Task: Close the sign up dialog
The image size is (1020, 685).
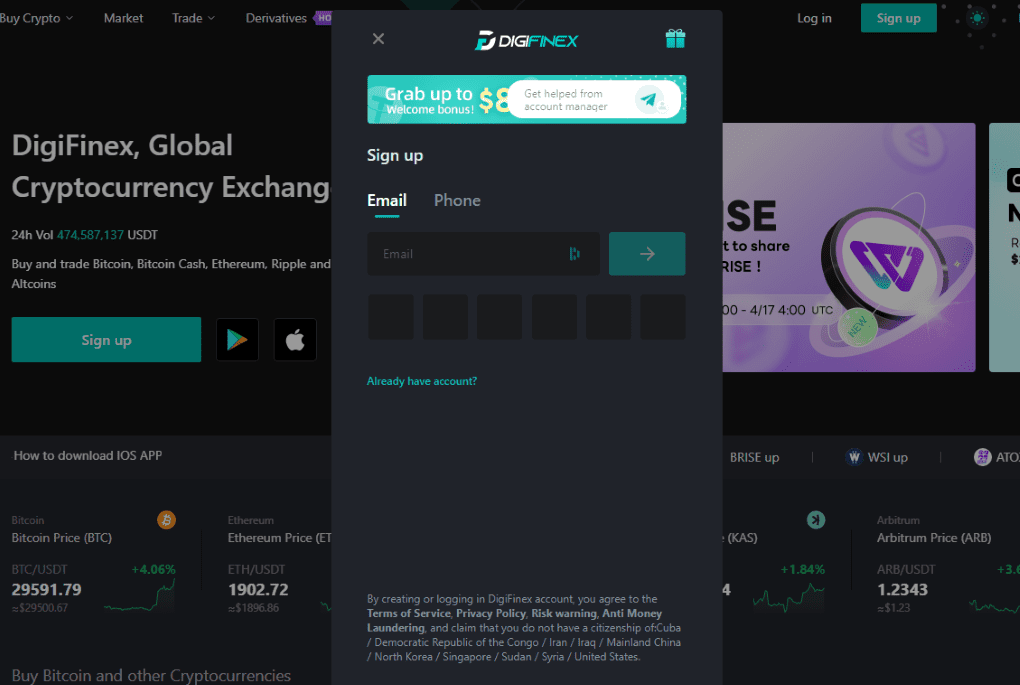Action: click(378, 39)
